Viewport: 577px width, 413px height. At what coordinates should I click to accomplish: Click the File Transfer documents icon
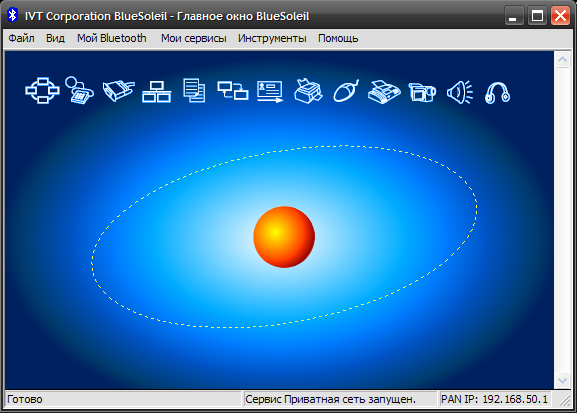pyautogui.click(x=194, y=91)
